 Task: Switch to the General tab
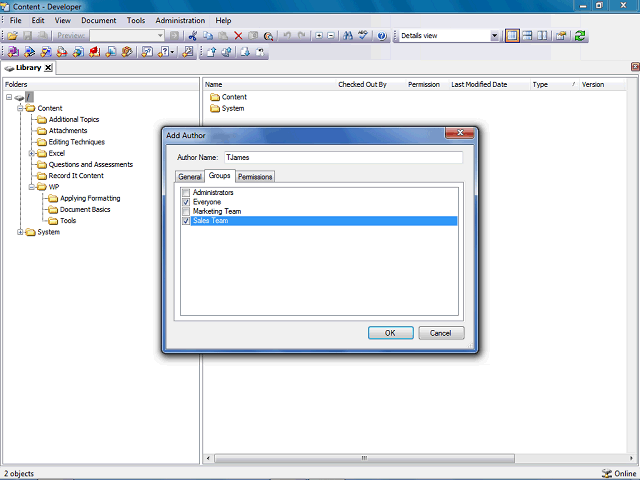190,177
